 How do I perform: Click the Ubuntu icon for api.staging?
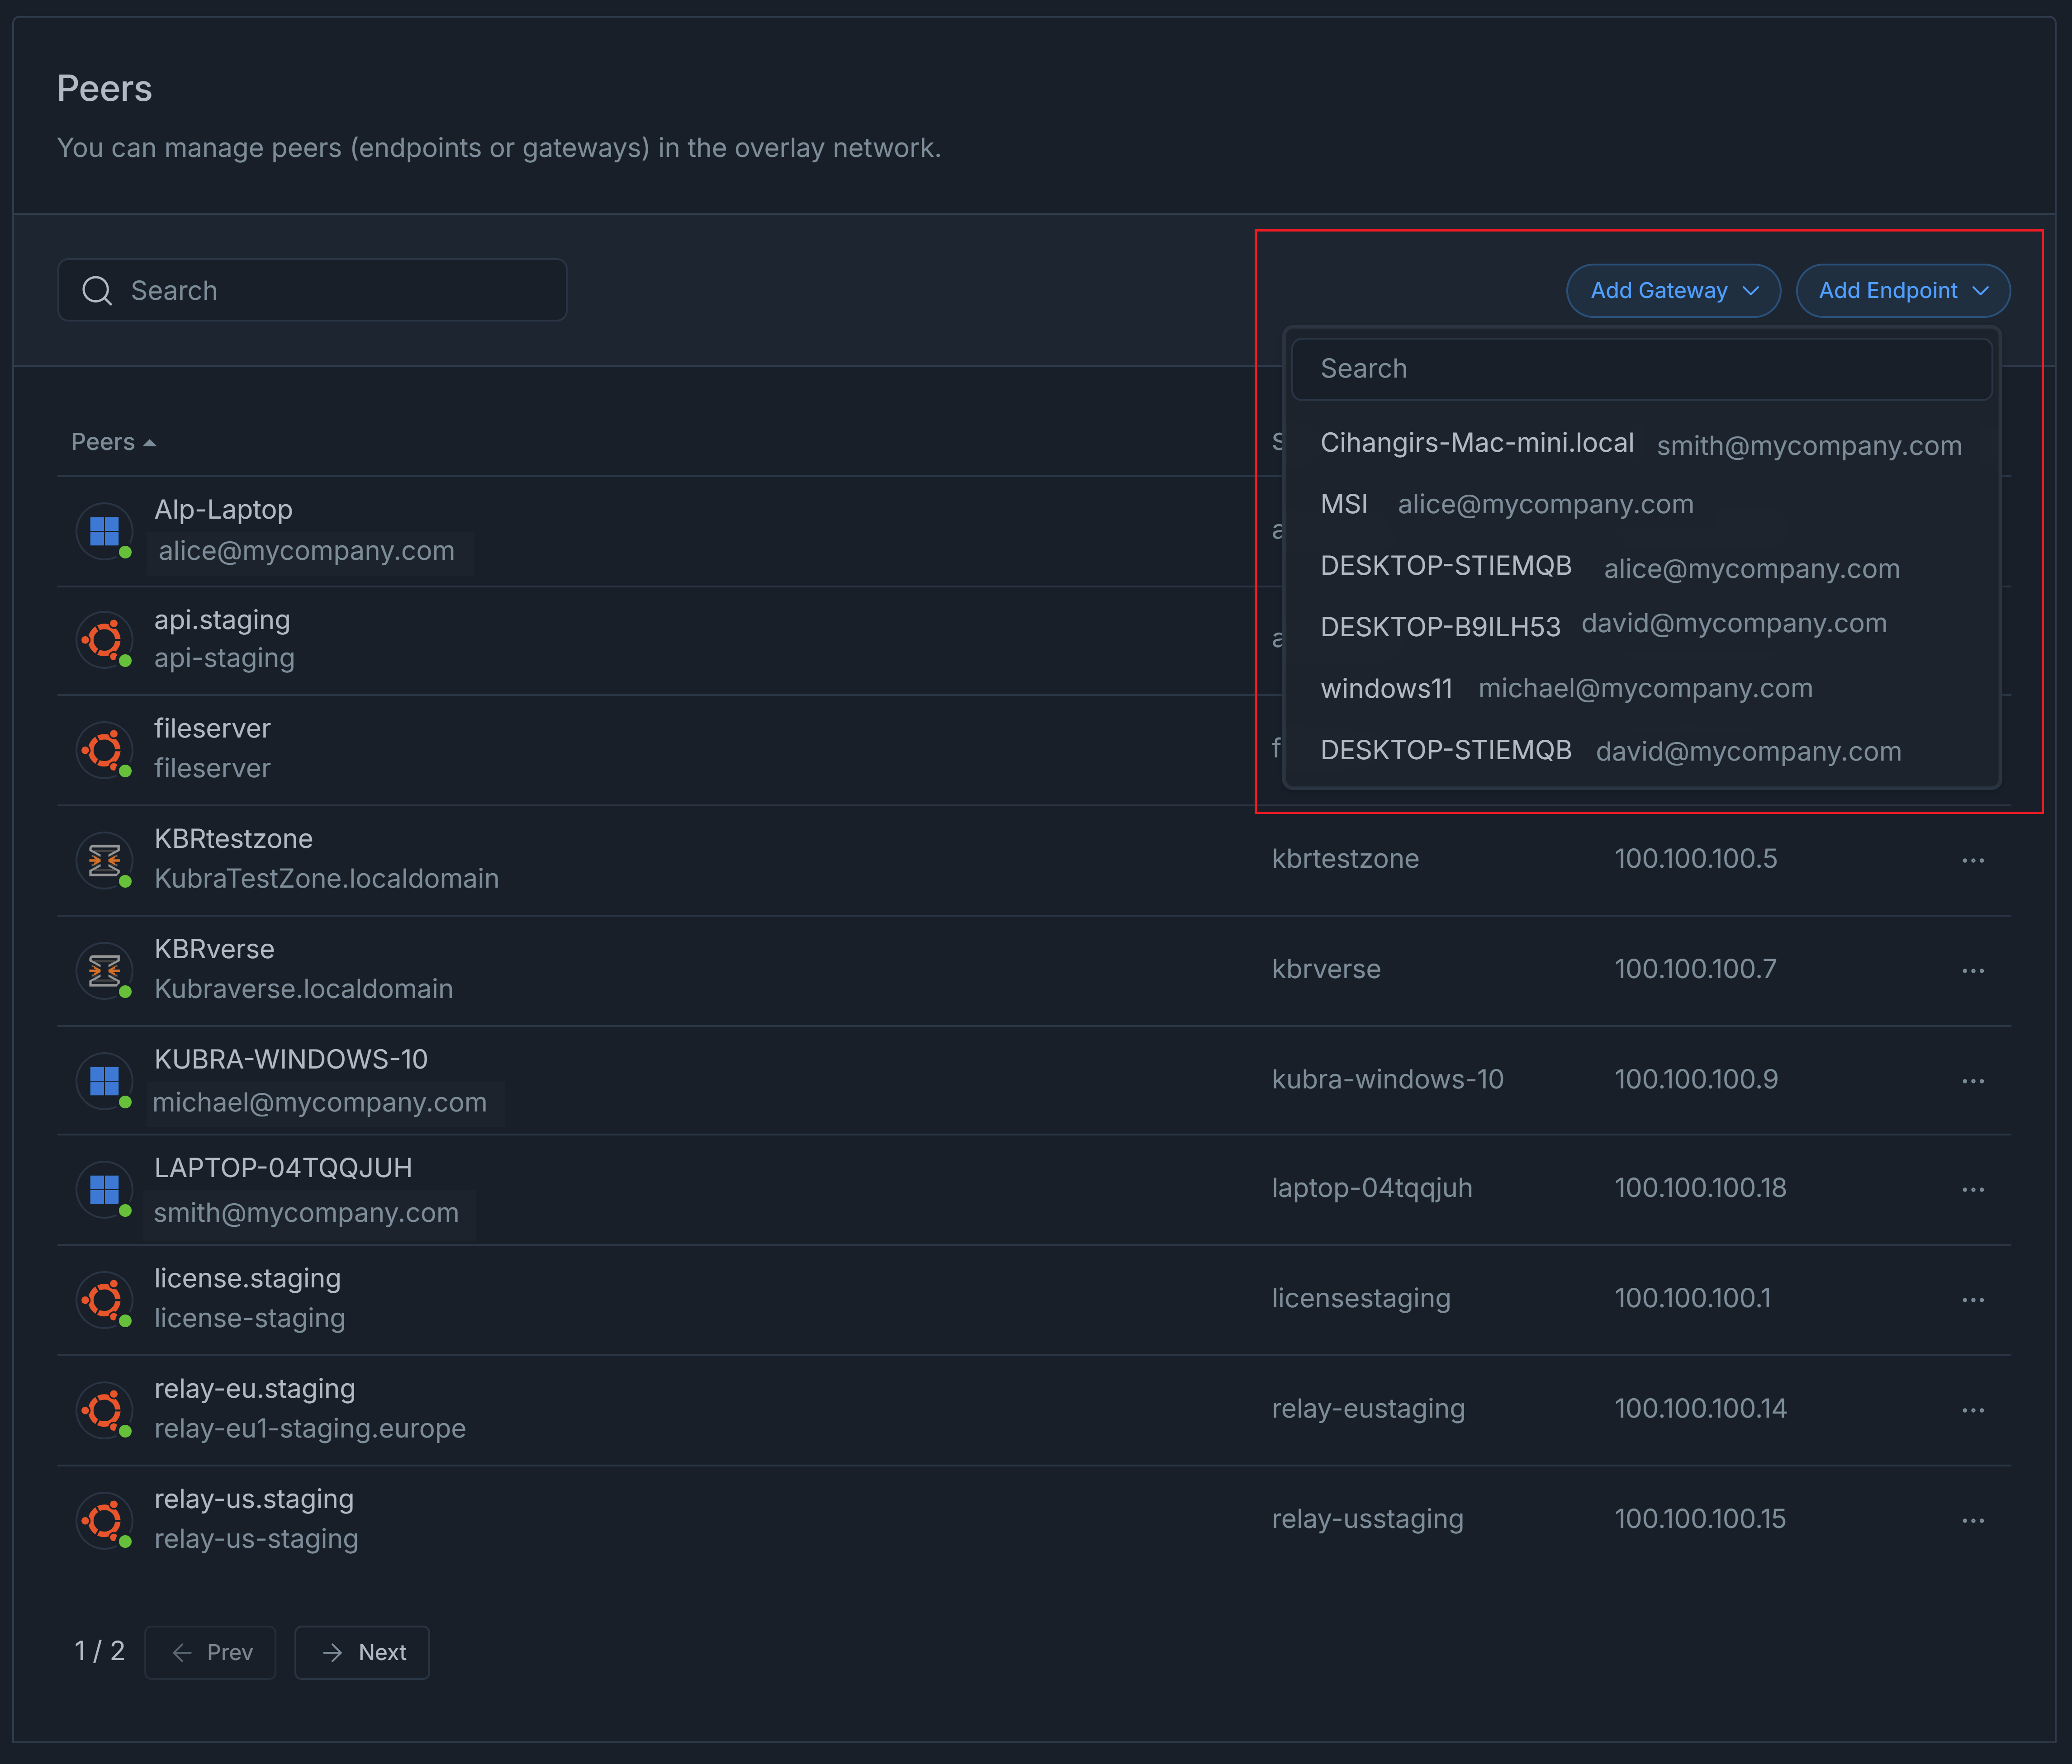(x=104, y=640)
